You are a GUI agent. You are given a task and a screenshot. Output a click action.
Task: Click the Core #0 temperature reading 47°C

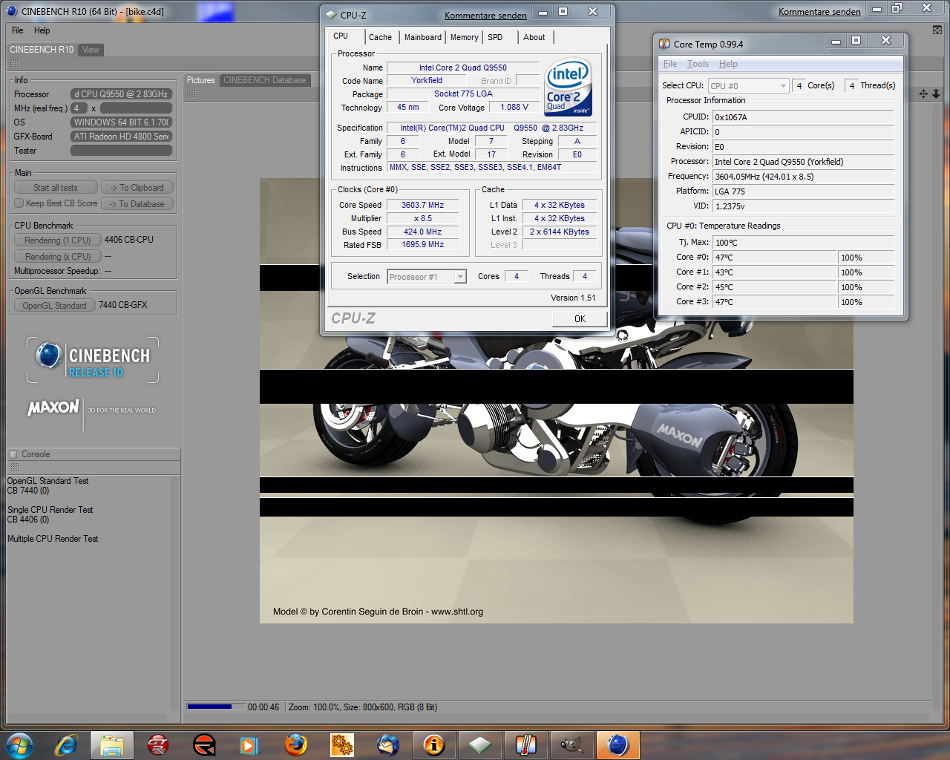point(774,257)
